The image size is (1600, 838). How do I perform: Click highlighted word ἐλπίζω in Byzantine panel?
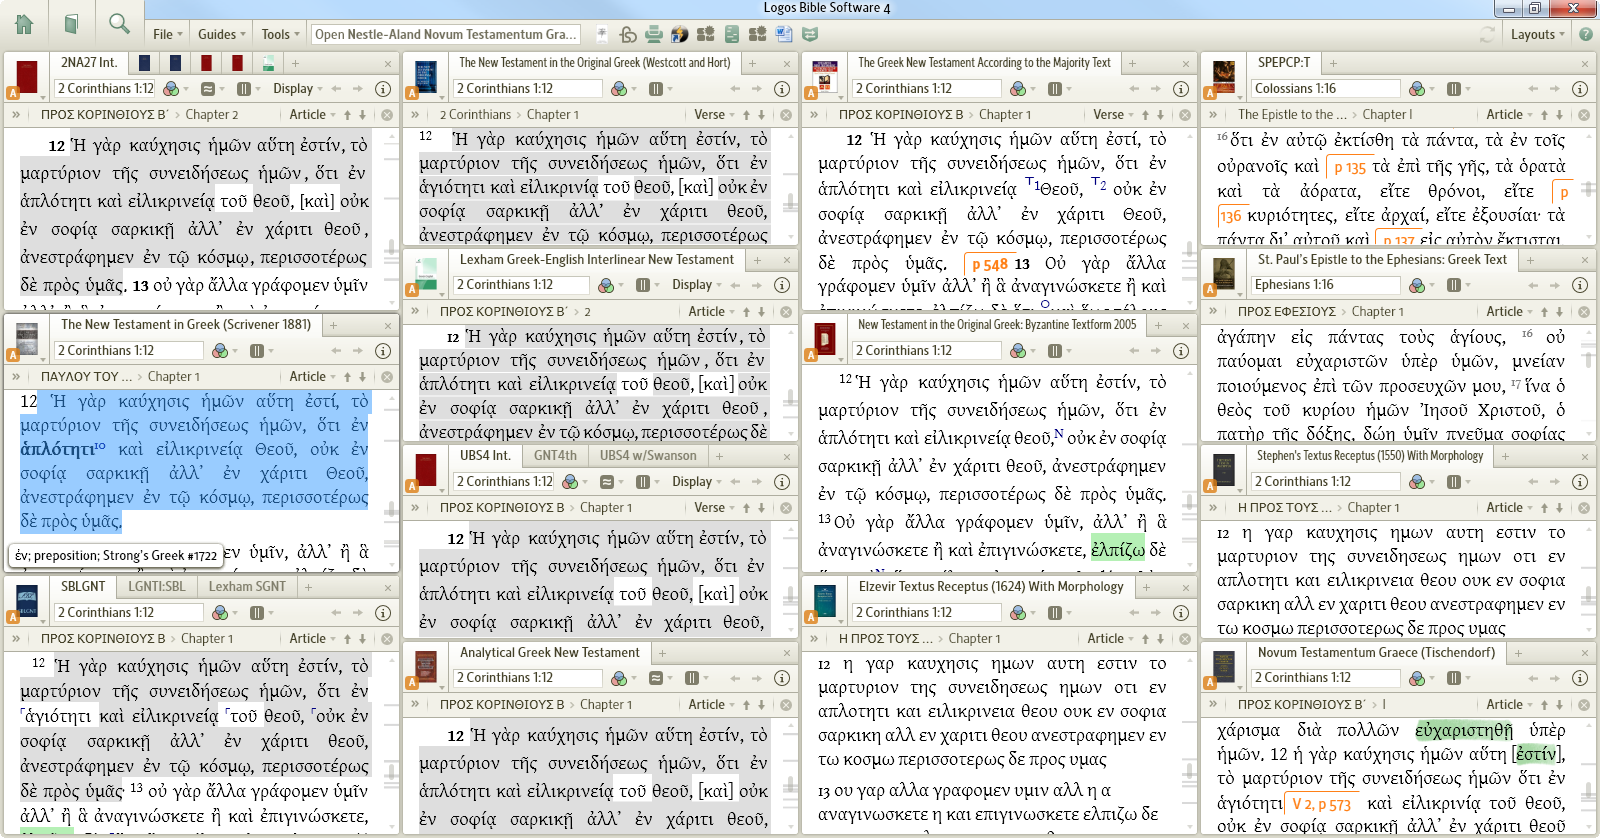tap(1118, 549)
